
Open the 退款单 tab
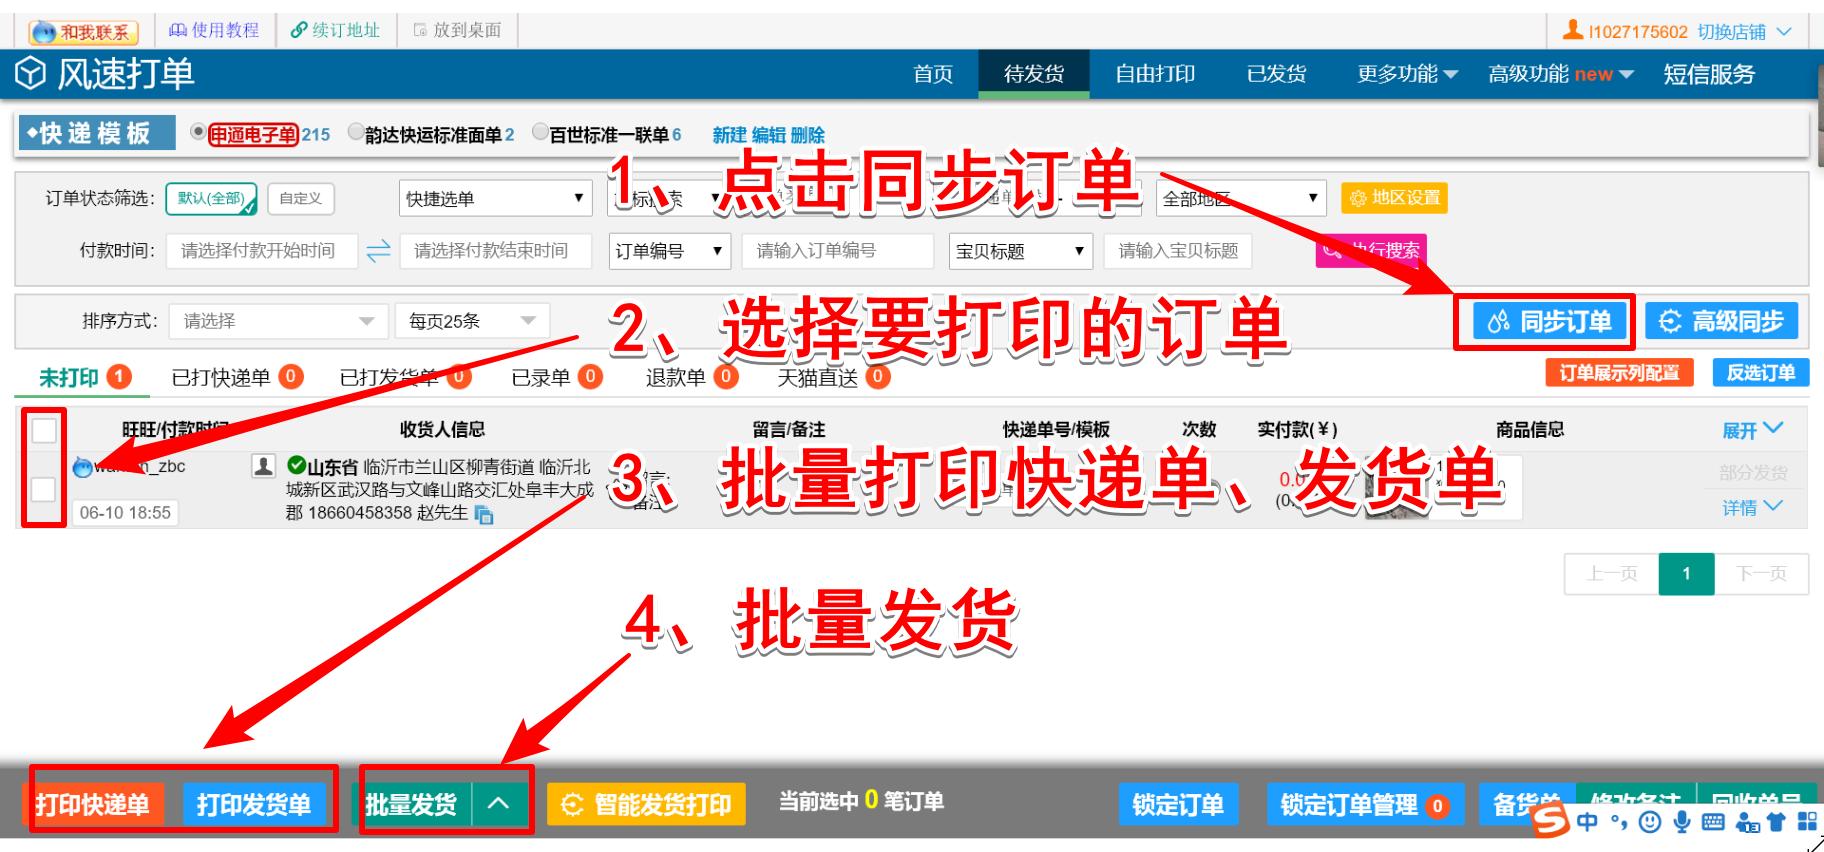tap(691, 377)
